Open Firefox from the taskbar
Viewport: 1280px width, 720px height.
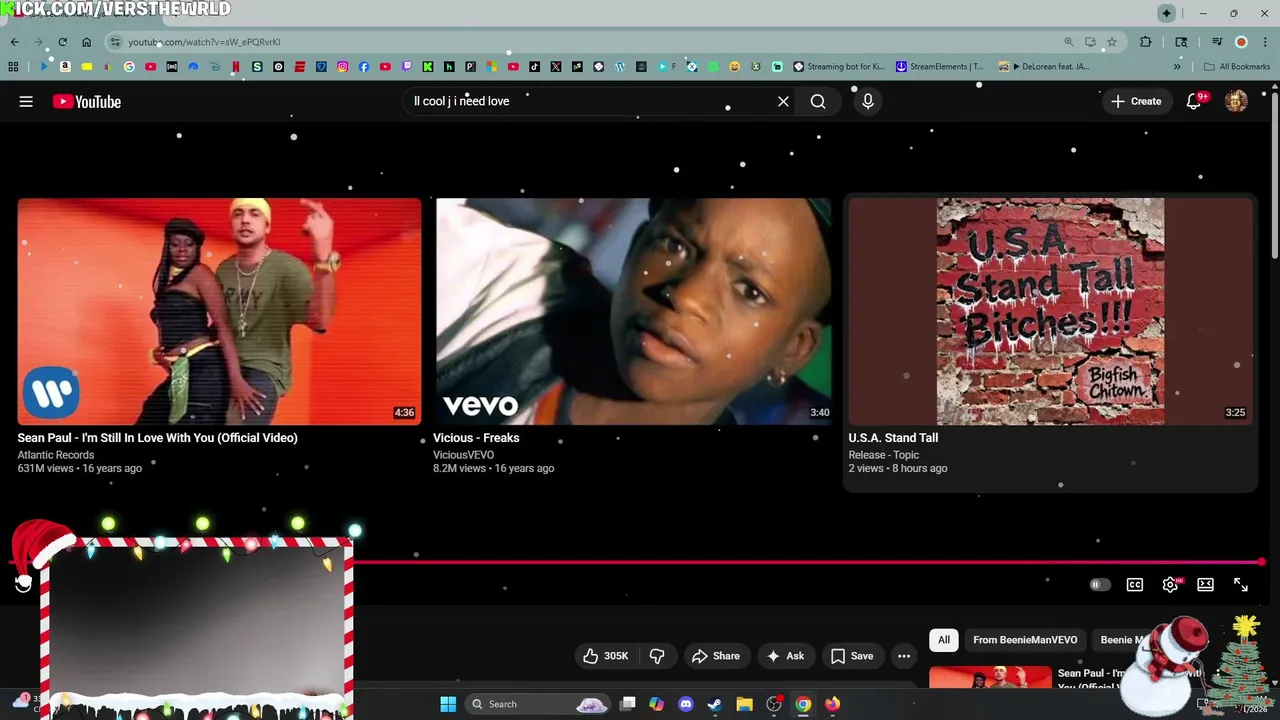pos(832,704)
